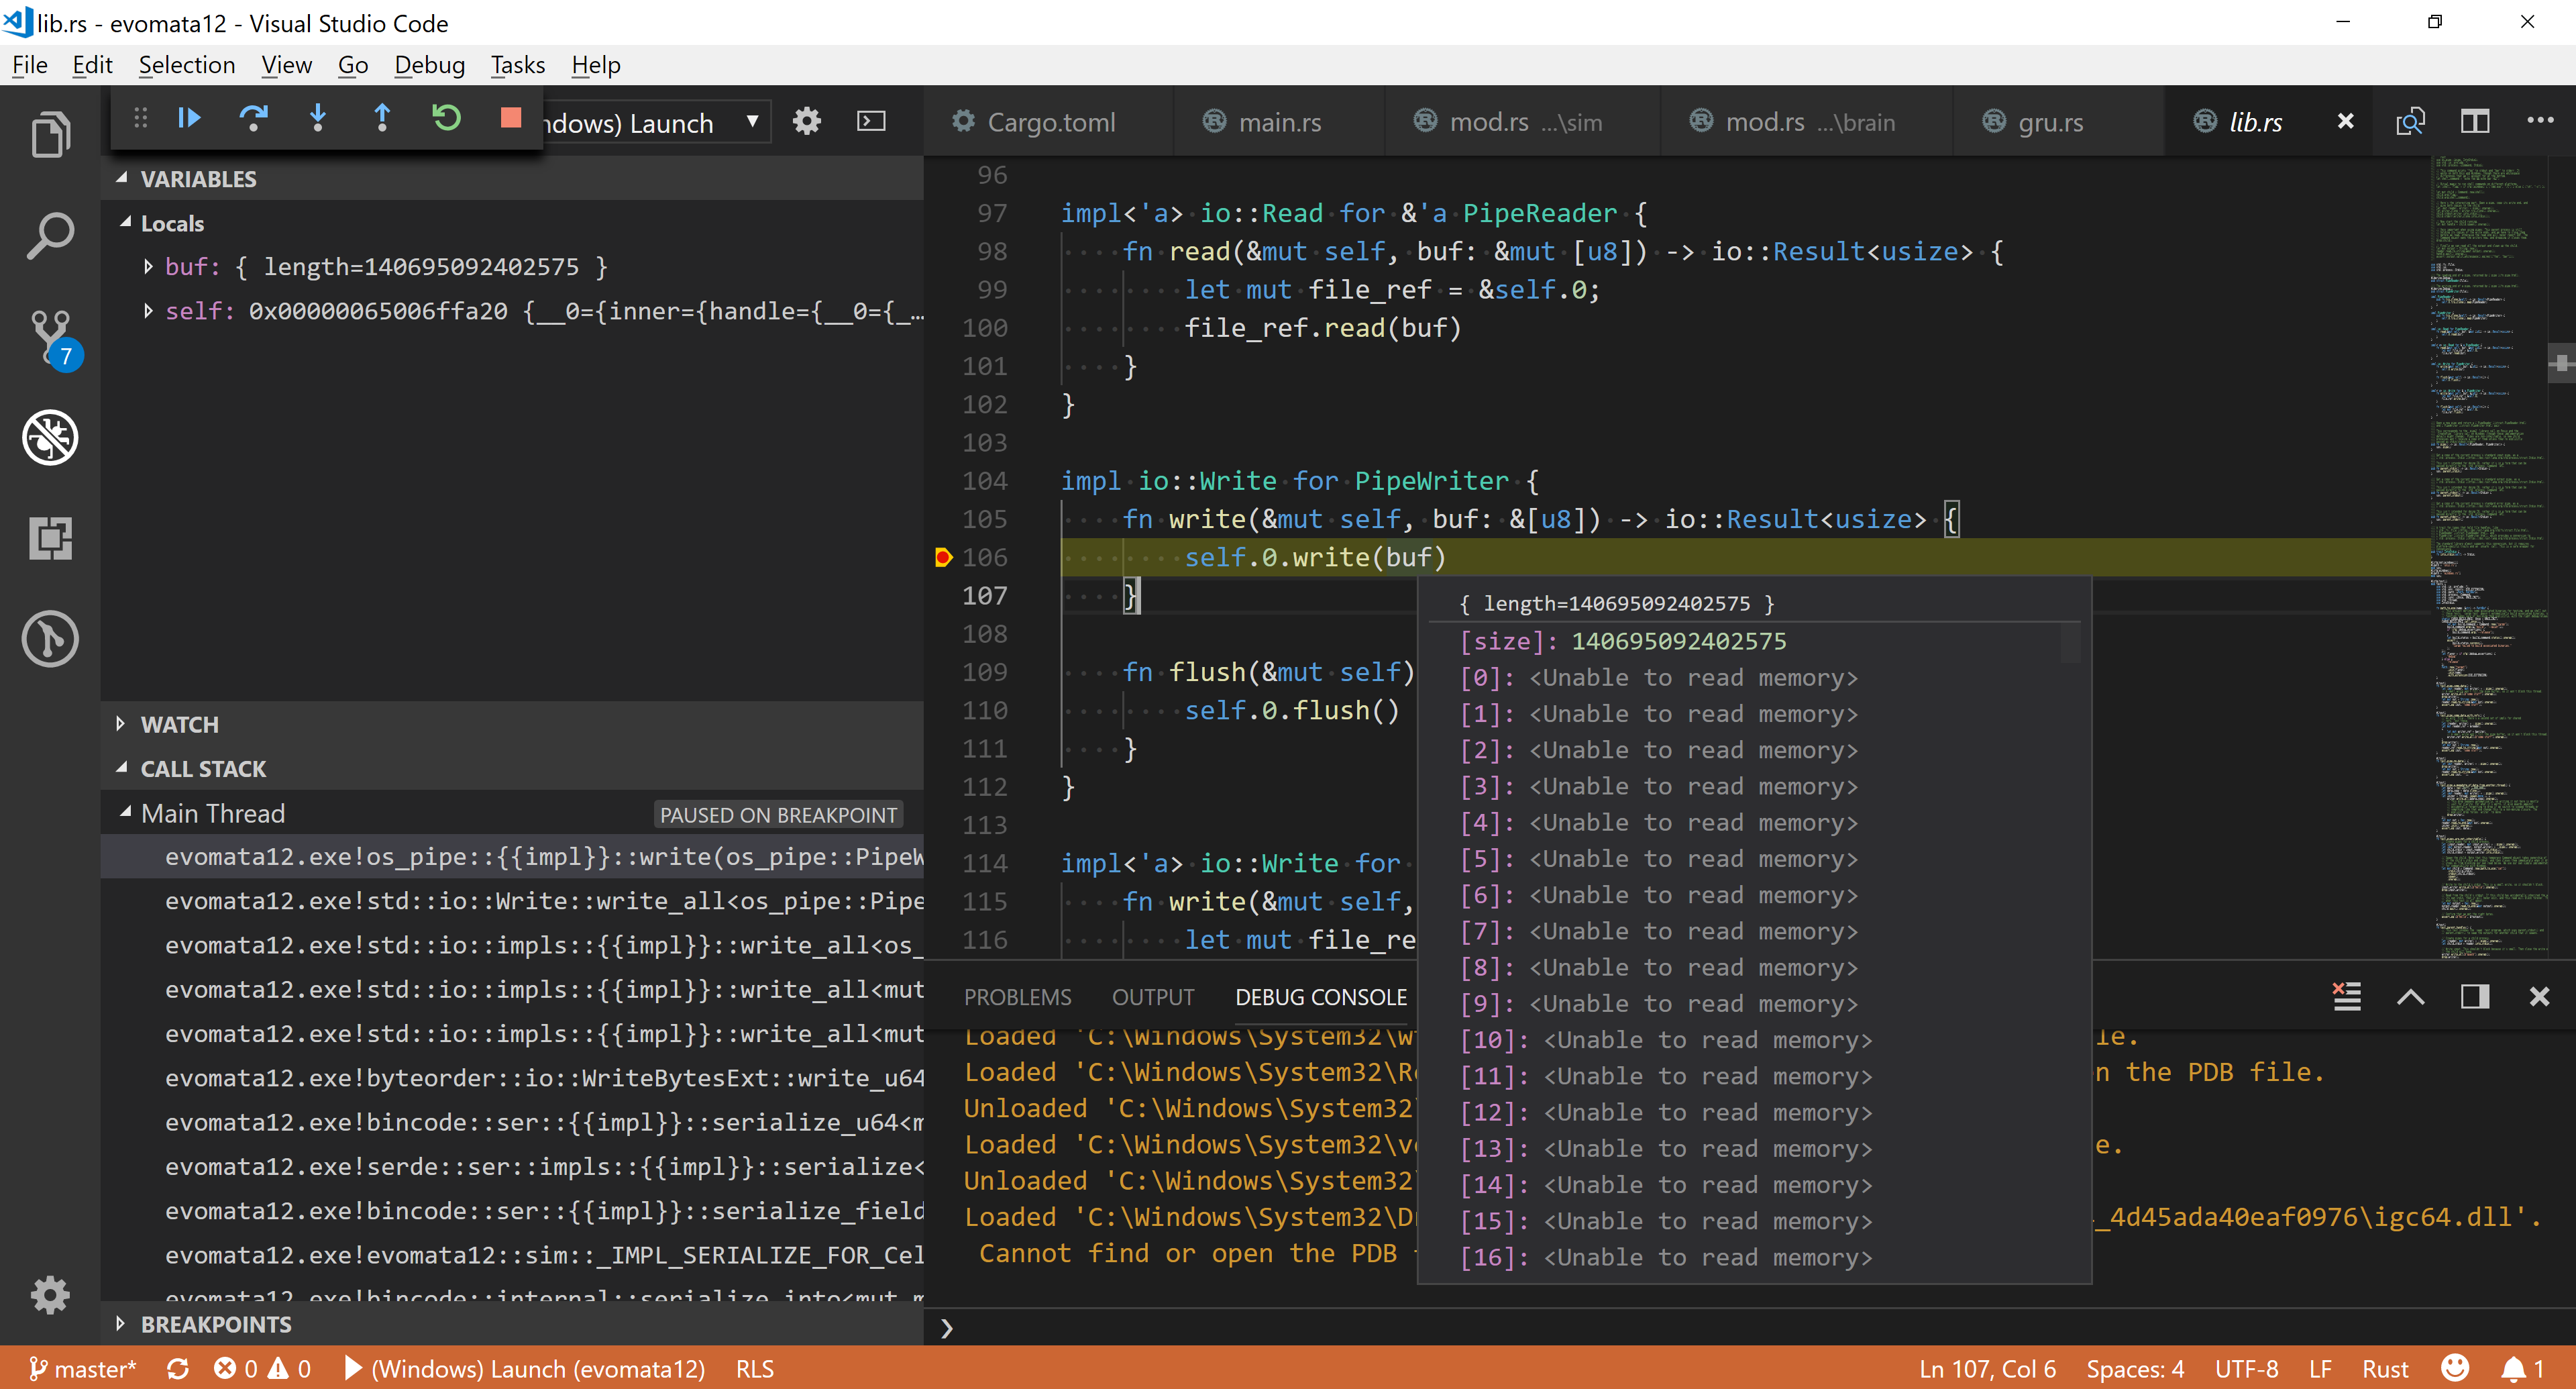Open the Extensions view in activity bar

click(50, 538)
